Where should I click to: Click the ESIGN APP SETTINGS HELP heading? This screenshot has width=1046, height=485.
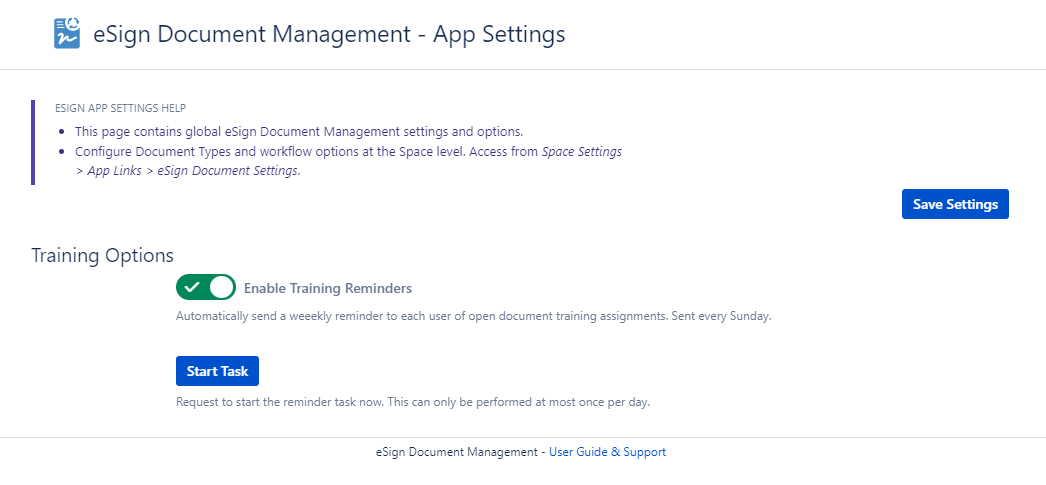pyautogui.click(x=121, y=108)
